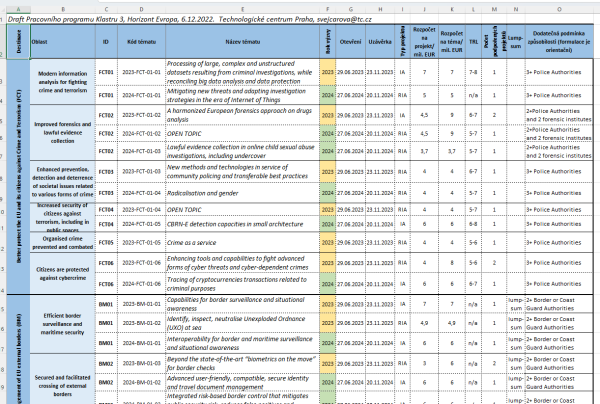Click the 'Rok výzvy' header cell

(x=328, y=44)
